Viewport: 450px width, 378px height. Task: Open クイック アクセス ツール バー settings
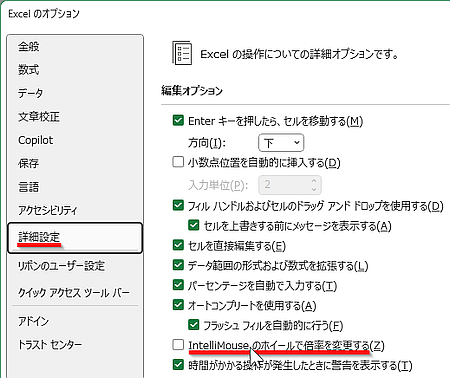pyautogui.click(x=74, y=293)
